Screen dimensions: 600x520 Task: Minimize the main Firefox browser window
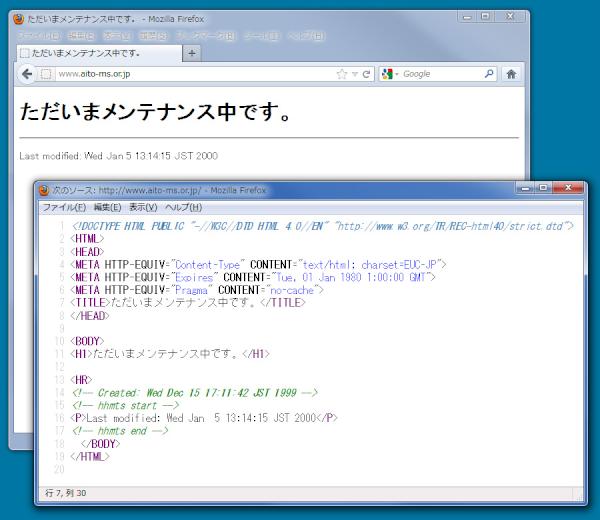467,17
